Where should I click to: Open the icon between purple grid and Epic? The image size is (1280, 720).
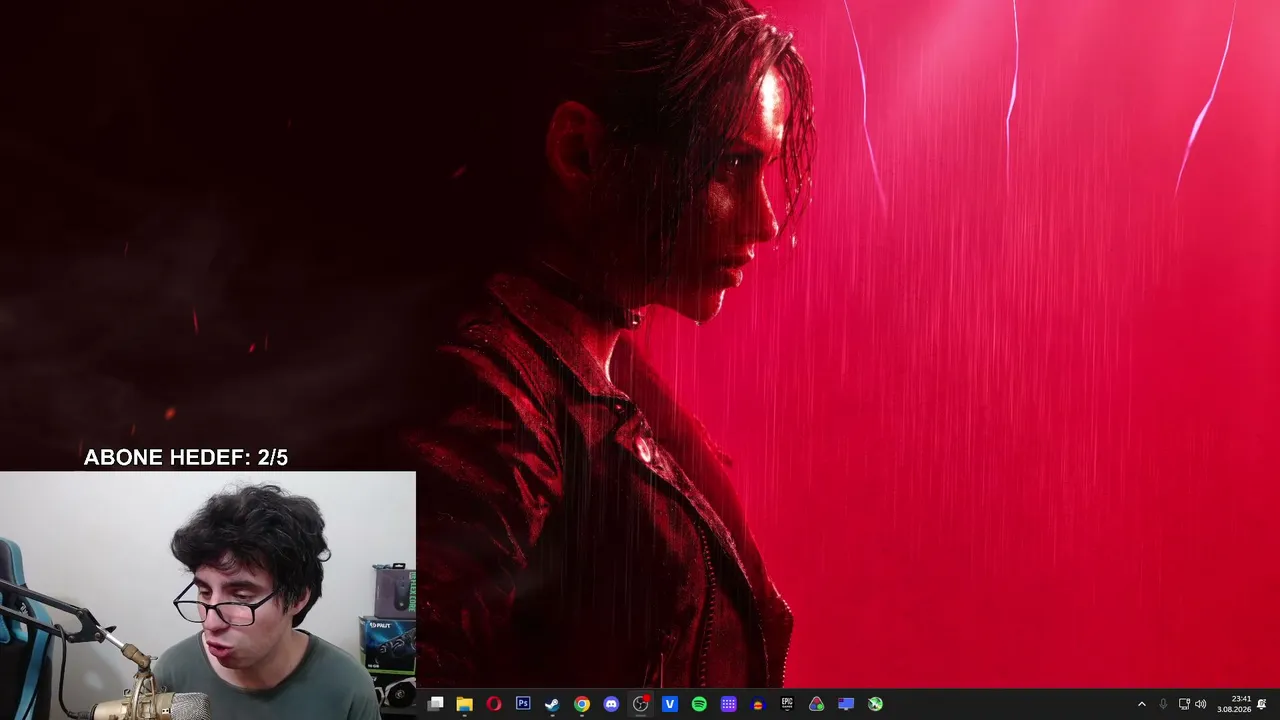click(758, 704)
